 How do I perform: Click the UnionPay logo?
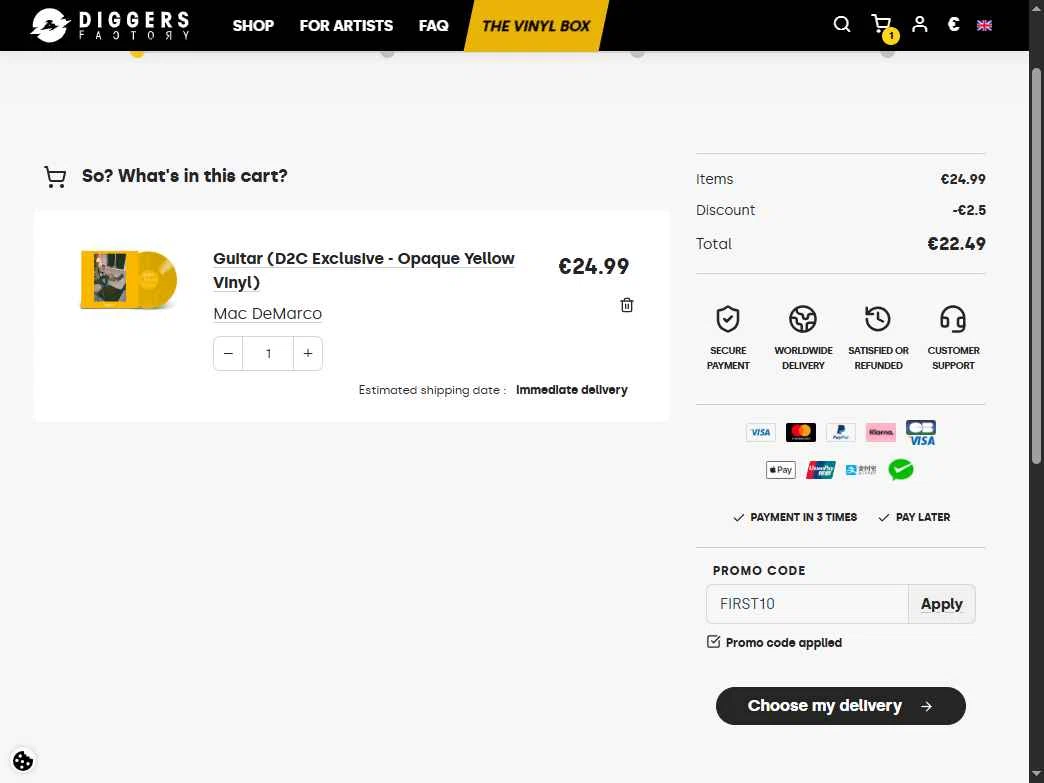click(821, 470)
